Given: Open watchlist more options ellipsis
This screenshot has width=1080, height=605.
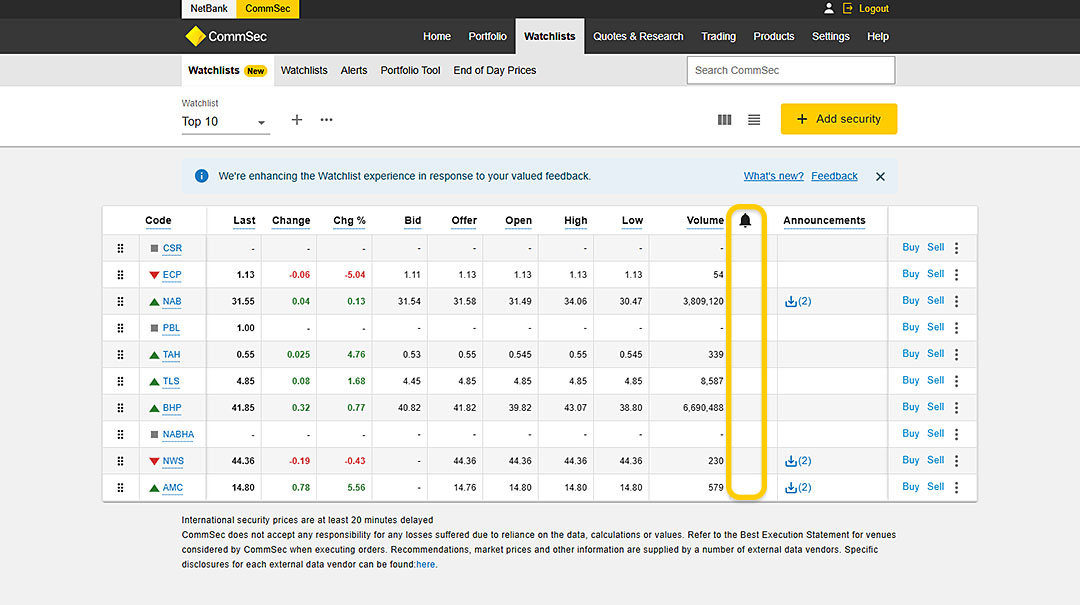Looking at the screenshot, I should [326, 120].
